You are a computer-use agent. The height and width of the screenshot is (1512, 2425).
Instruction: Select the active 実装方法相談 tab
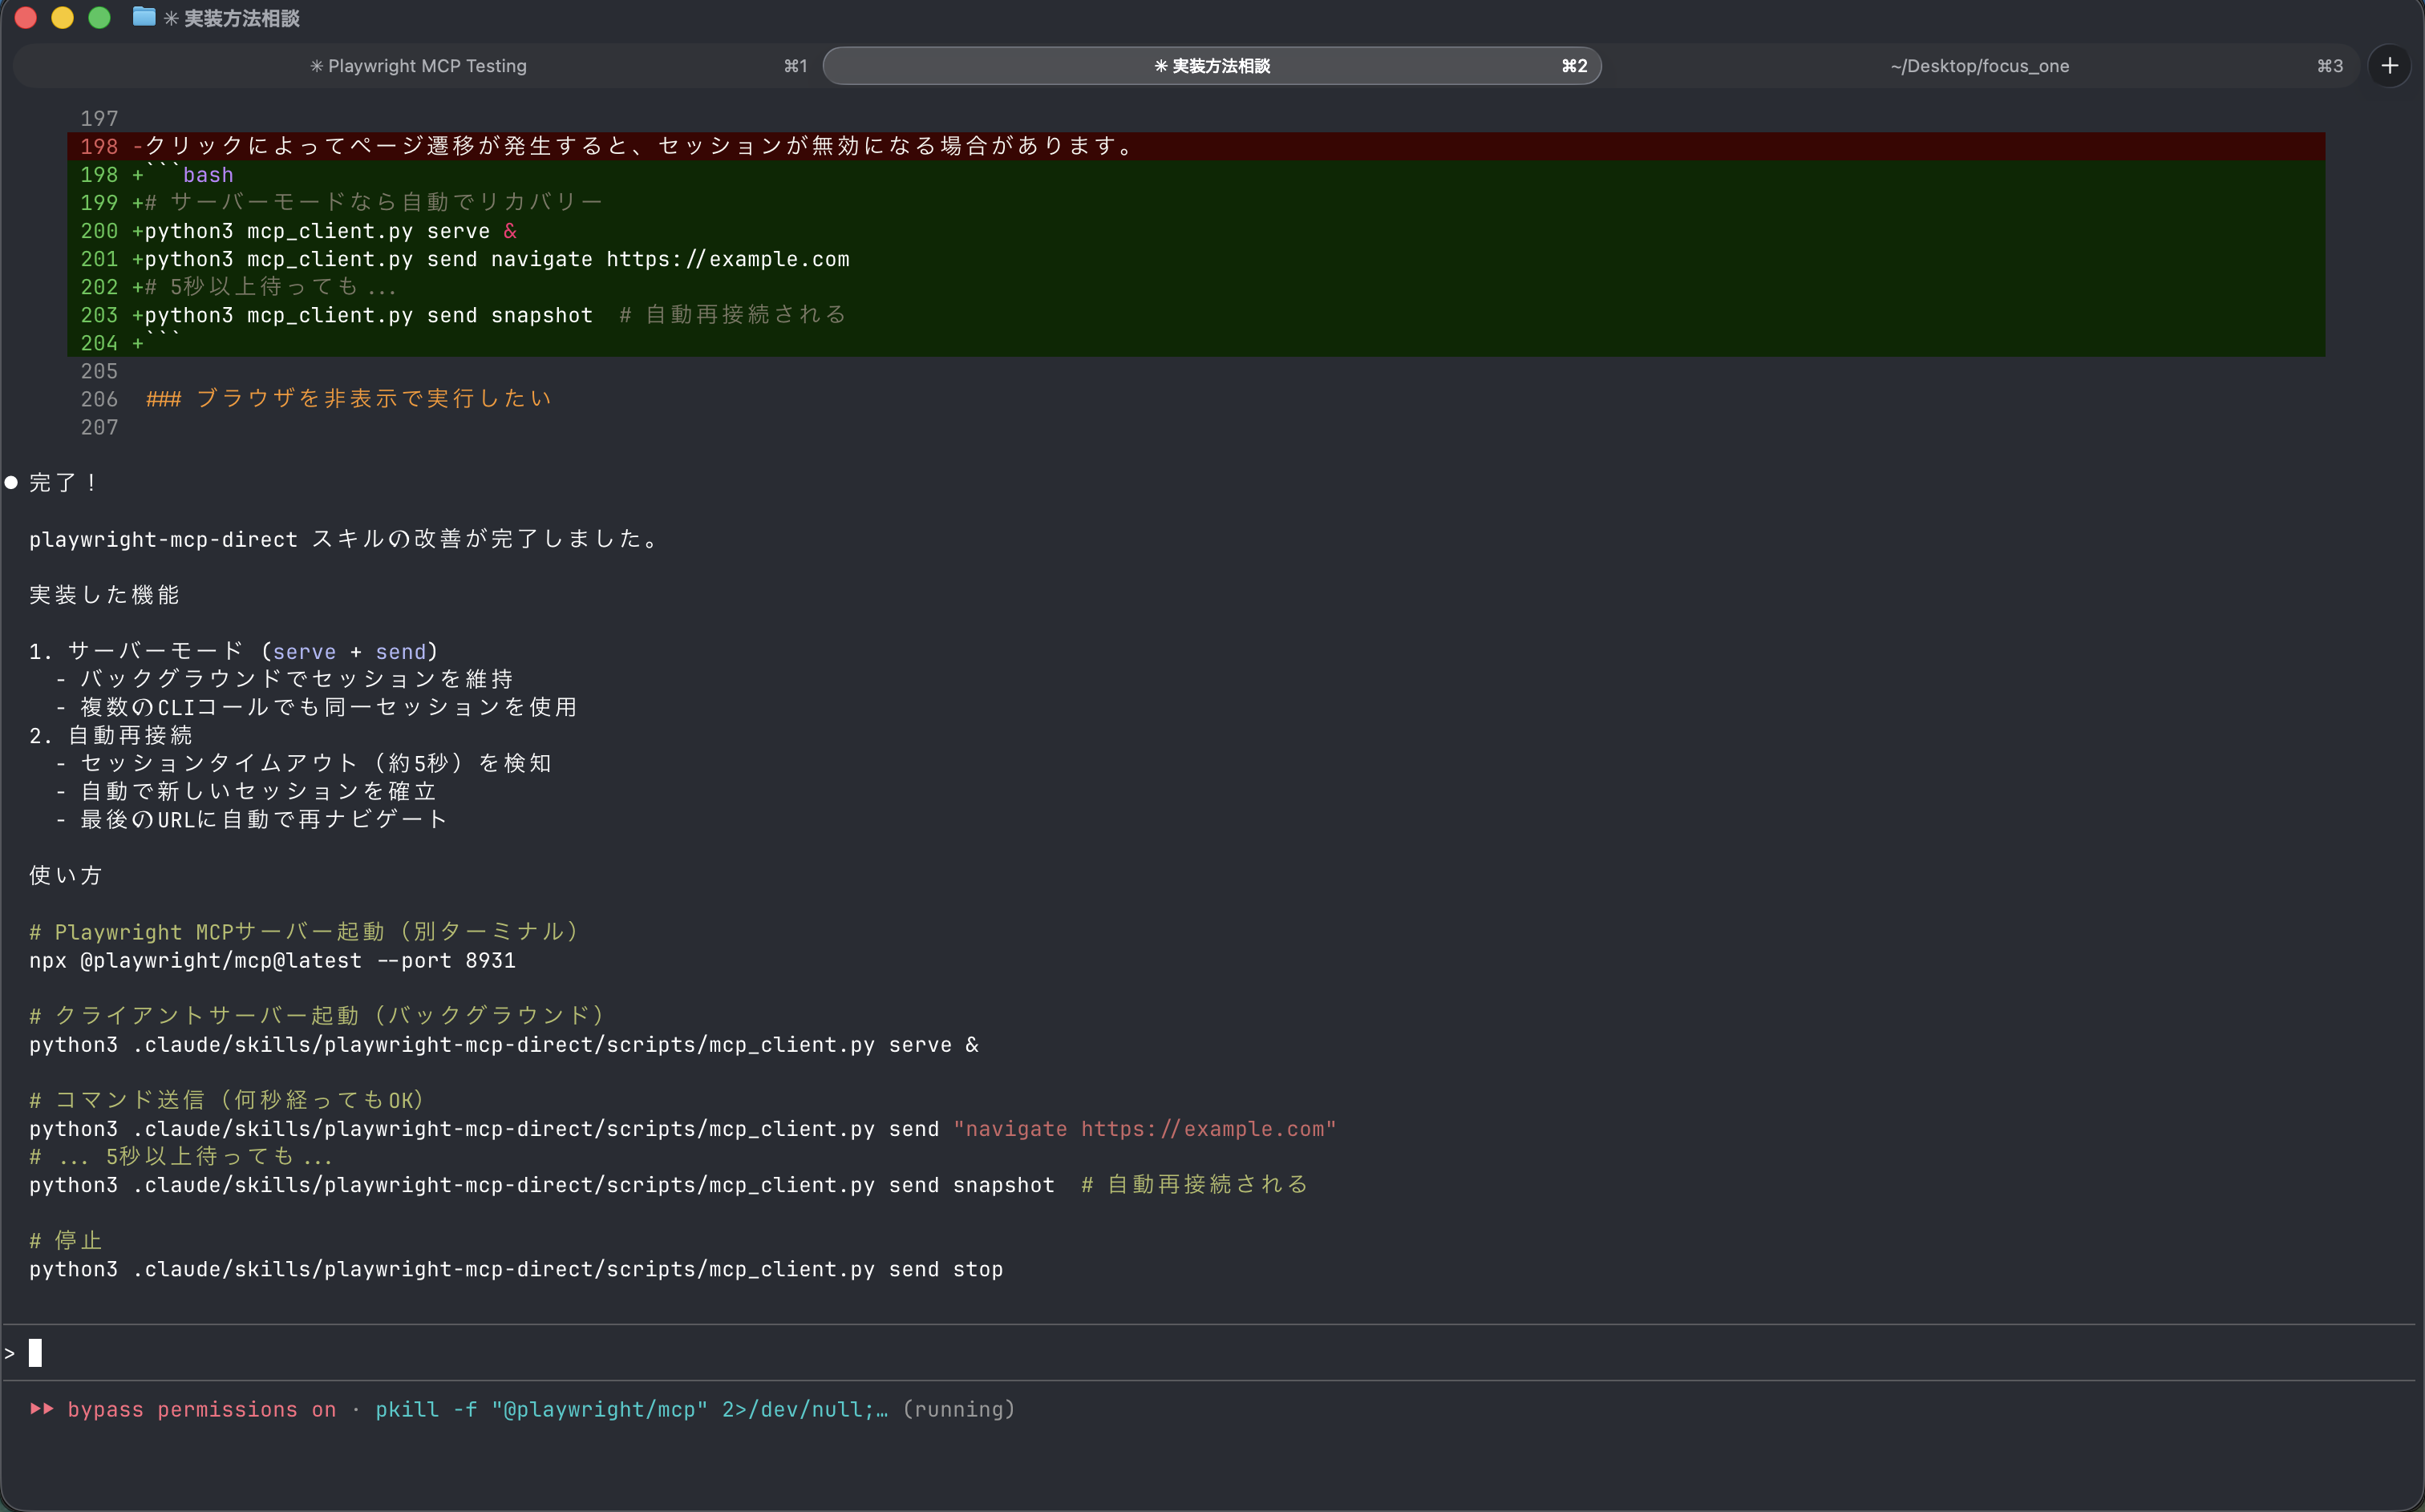(1211, 66)
